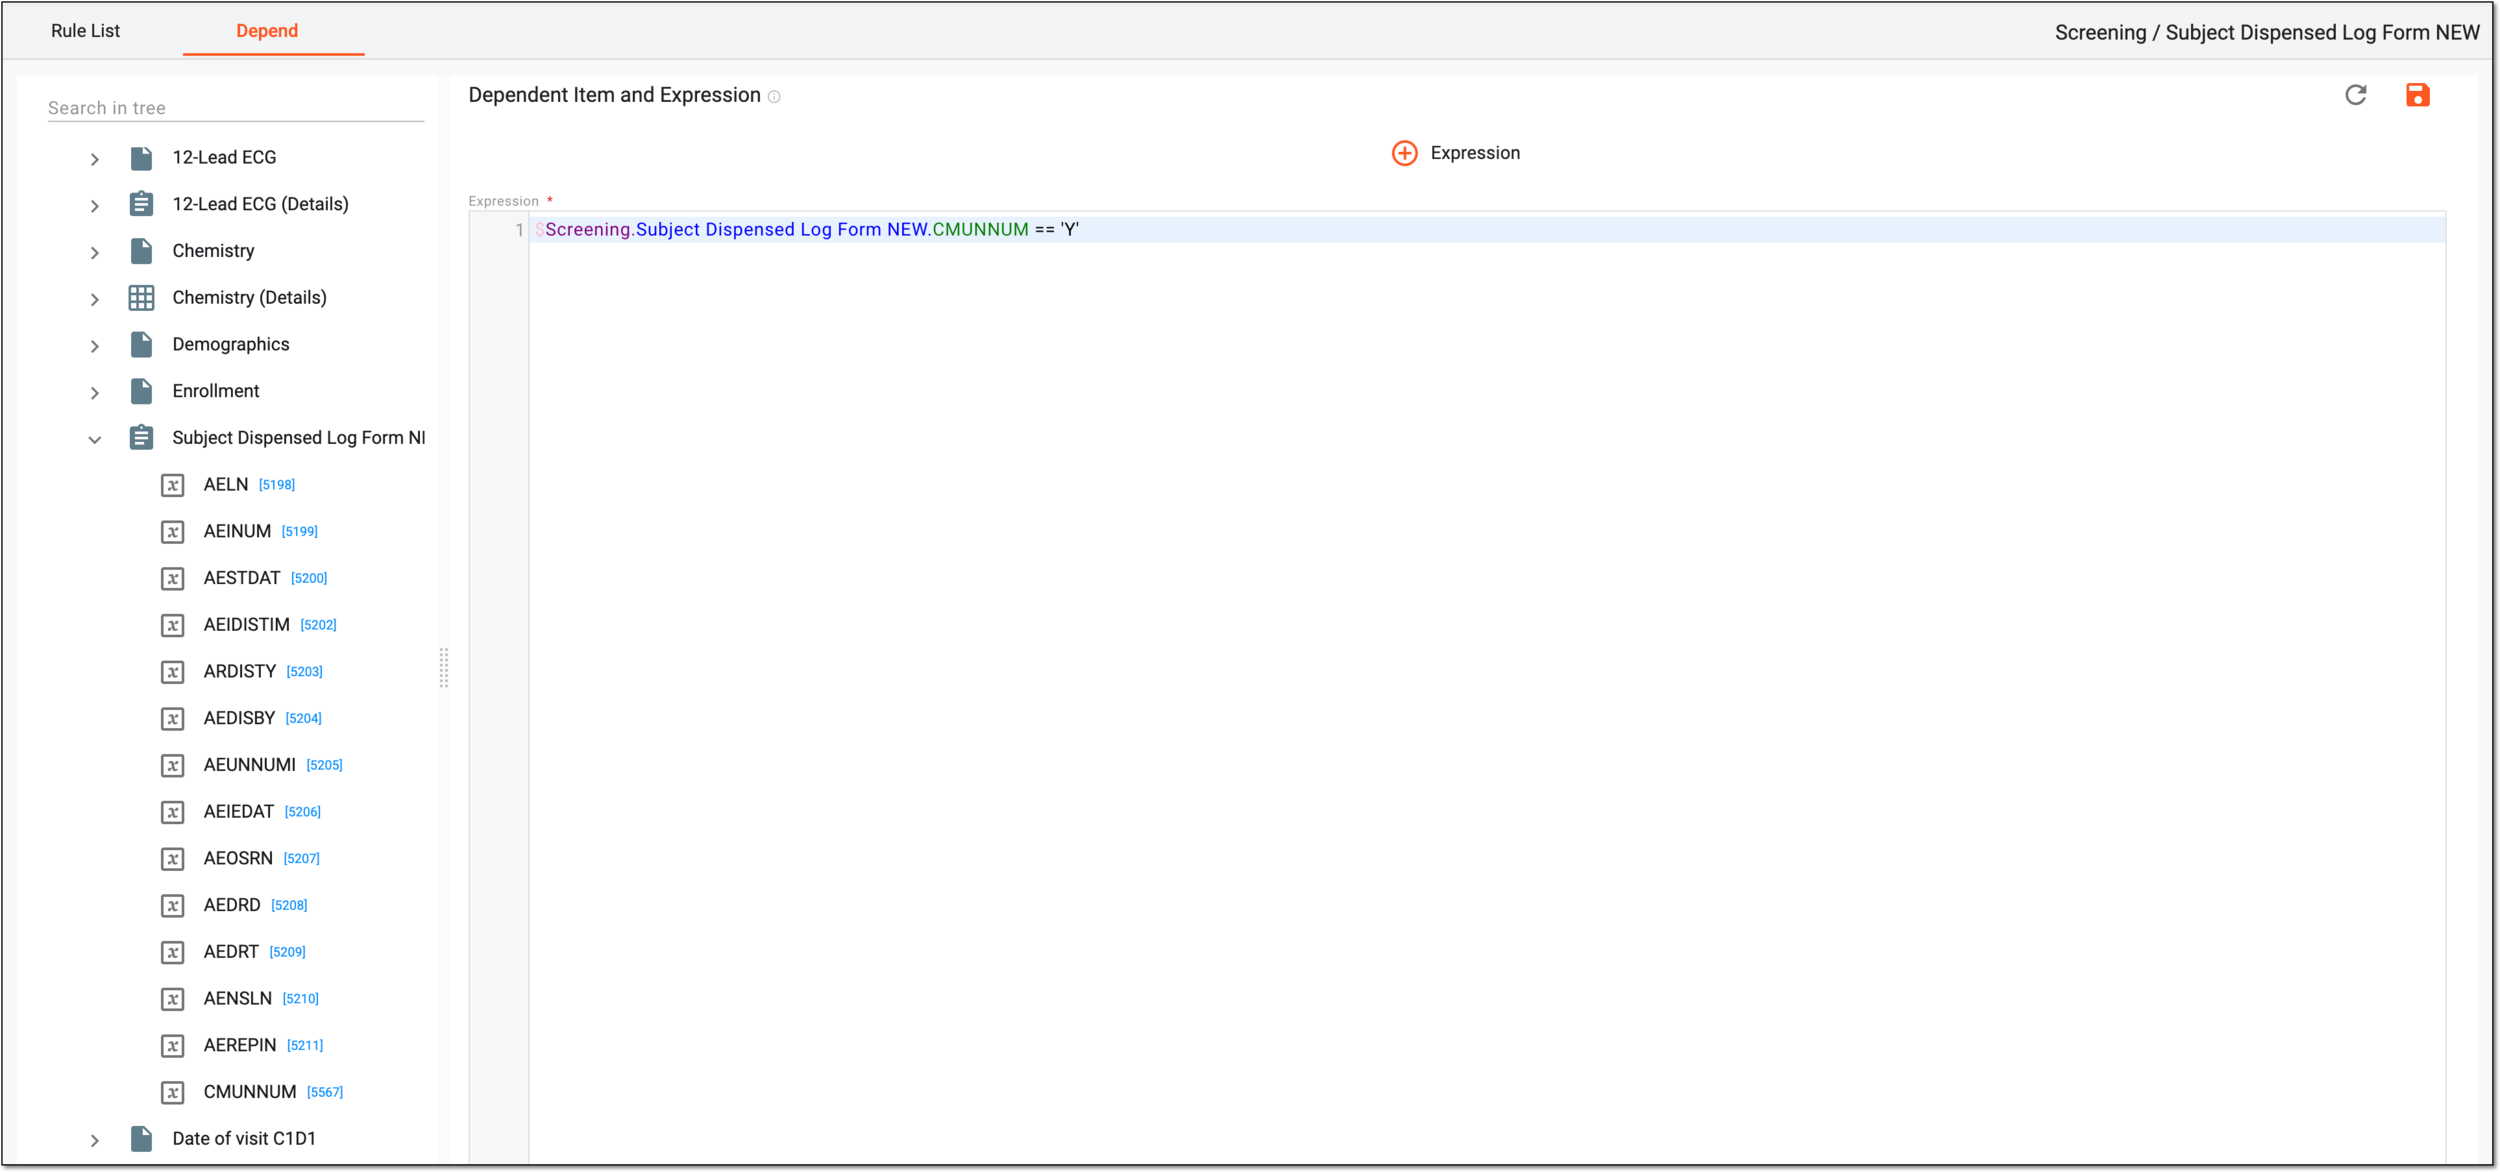Click the variable icon next to AEDRD
Screen dimensions: 2500x1172
point(173,906)
